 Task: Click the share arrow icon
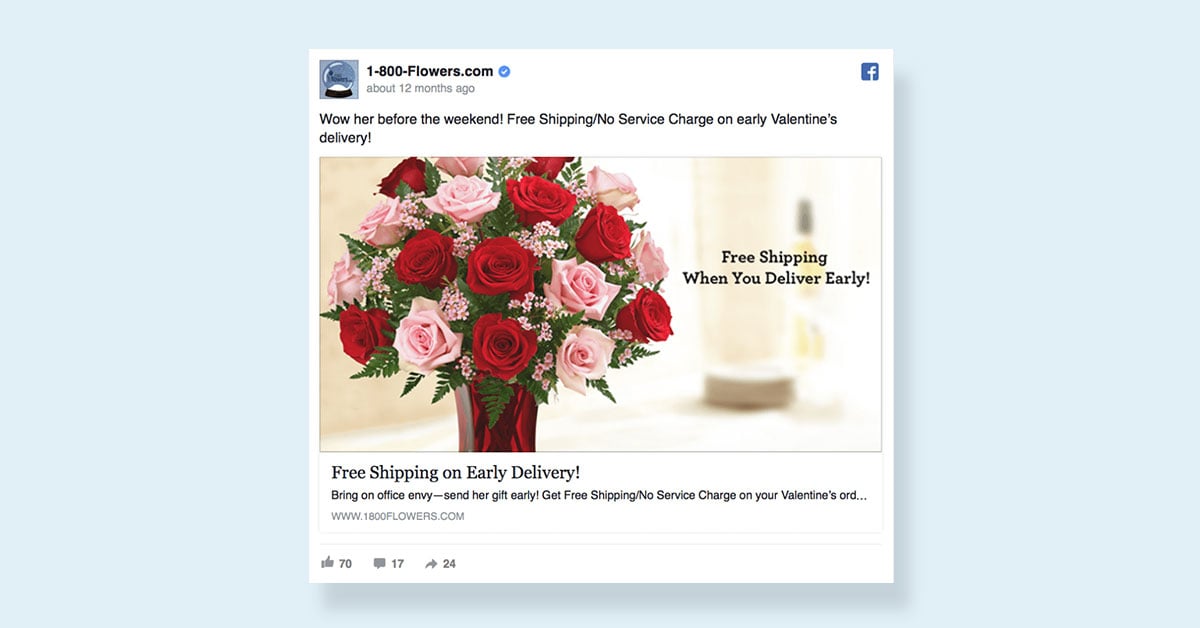(x=431, y=564)
